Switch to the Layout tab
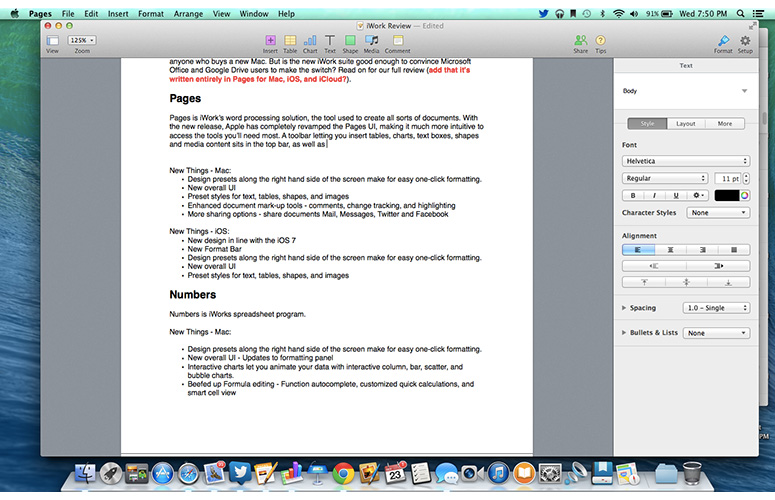 pyautogui.click(x=686, y=124)
